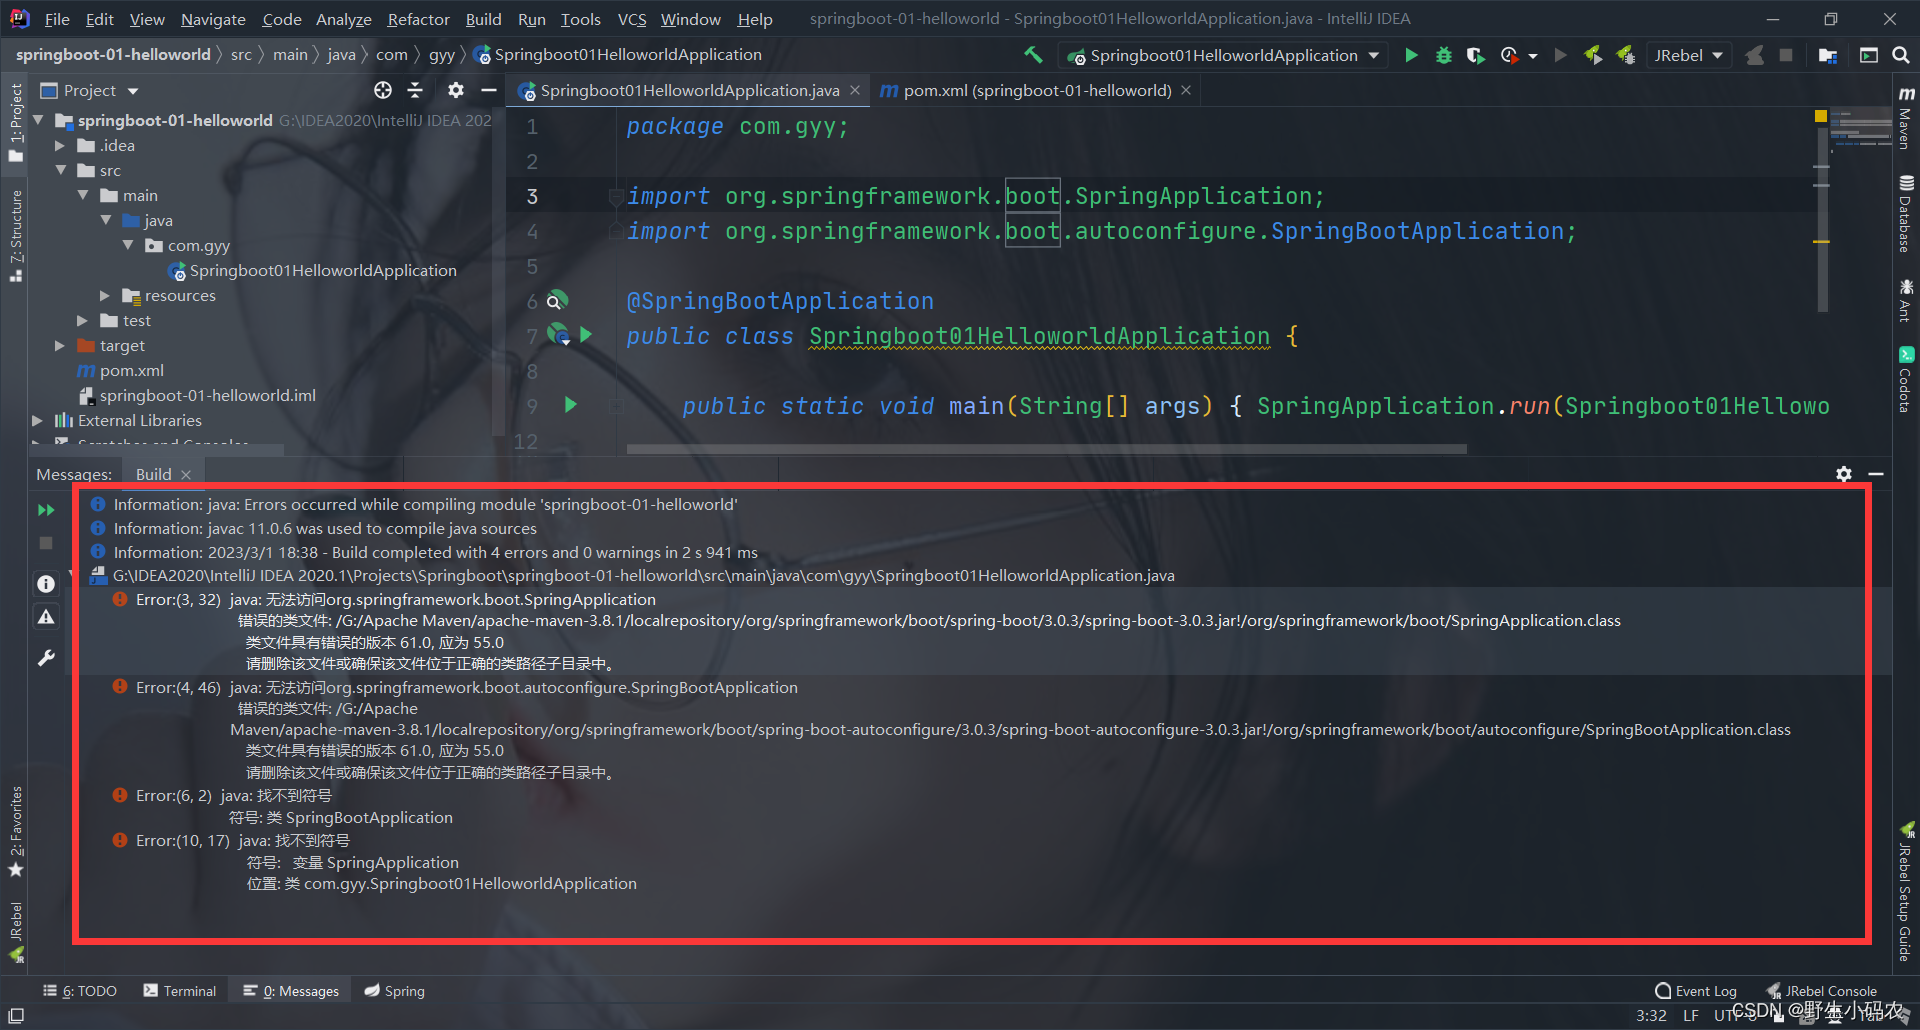1920x1030 pixels.
Task: Click the editor horizontal scrollbar
Action: click(x=1046, y=449)
